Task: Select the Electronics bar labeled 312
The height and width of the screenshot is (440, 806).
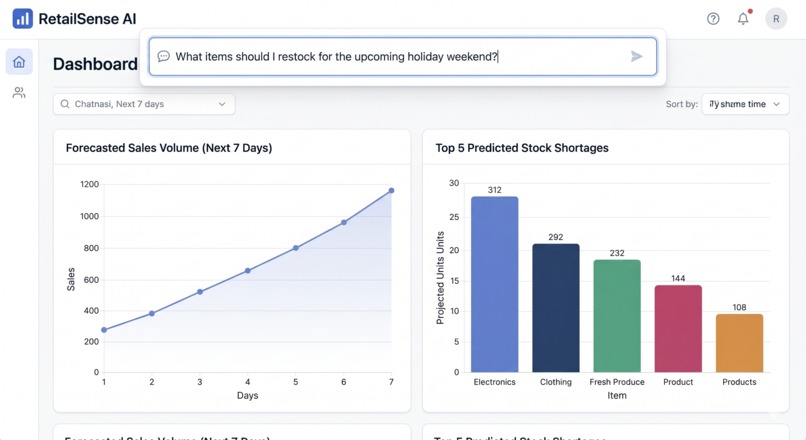Action: click(x=494, y=284)
